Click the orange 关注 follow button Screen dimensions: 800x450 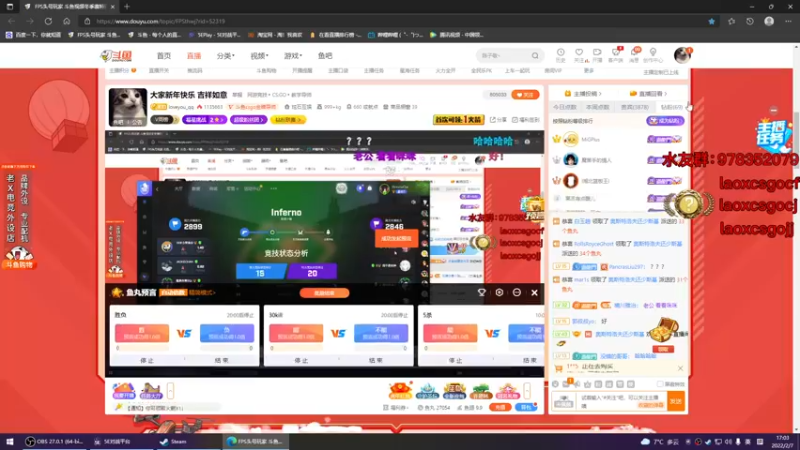[x=525, y=94]
